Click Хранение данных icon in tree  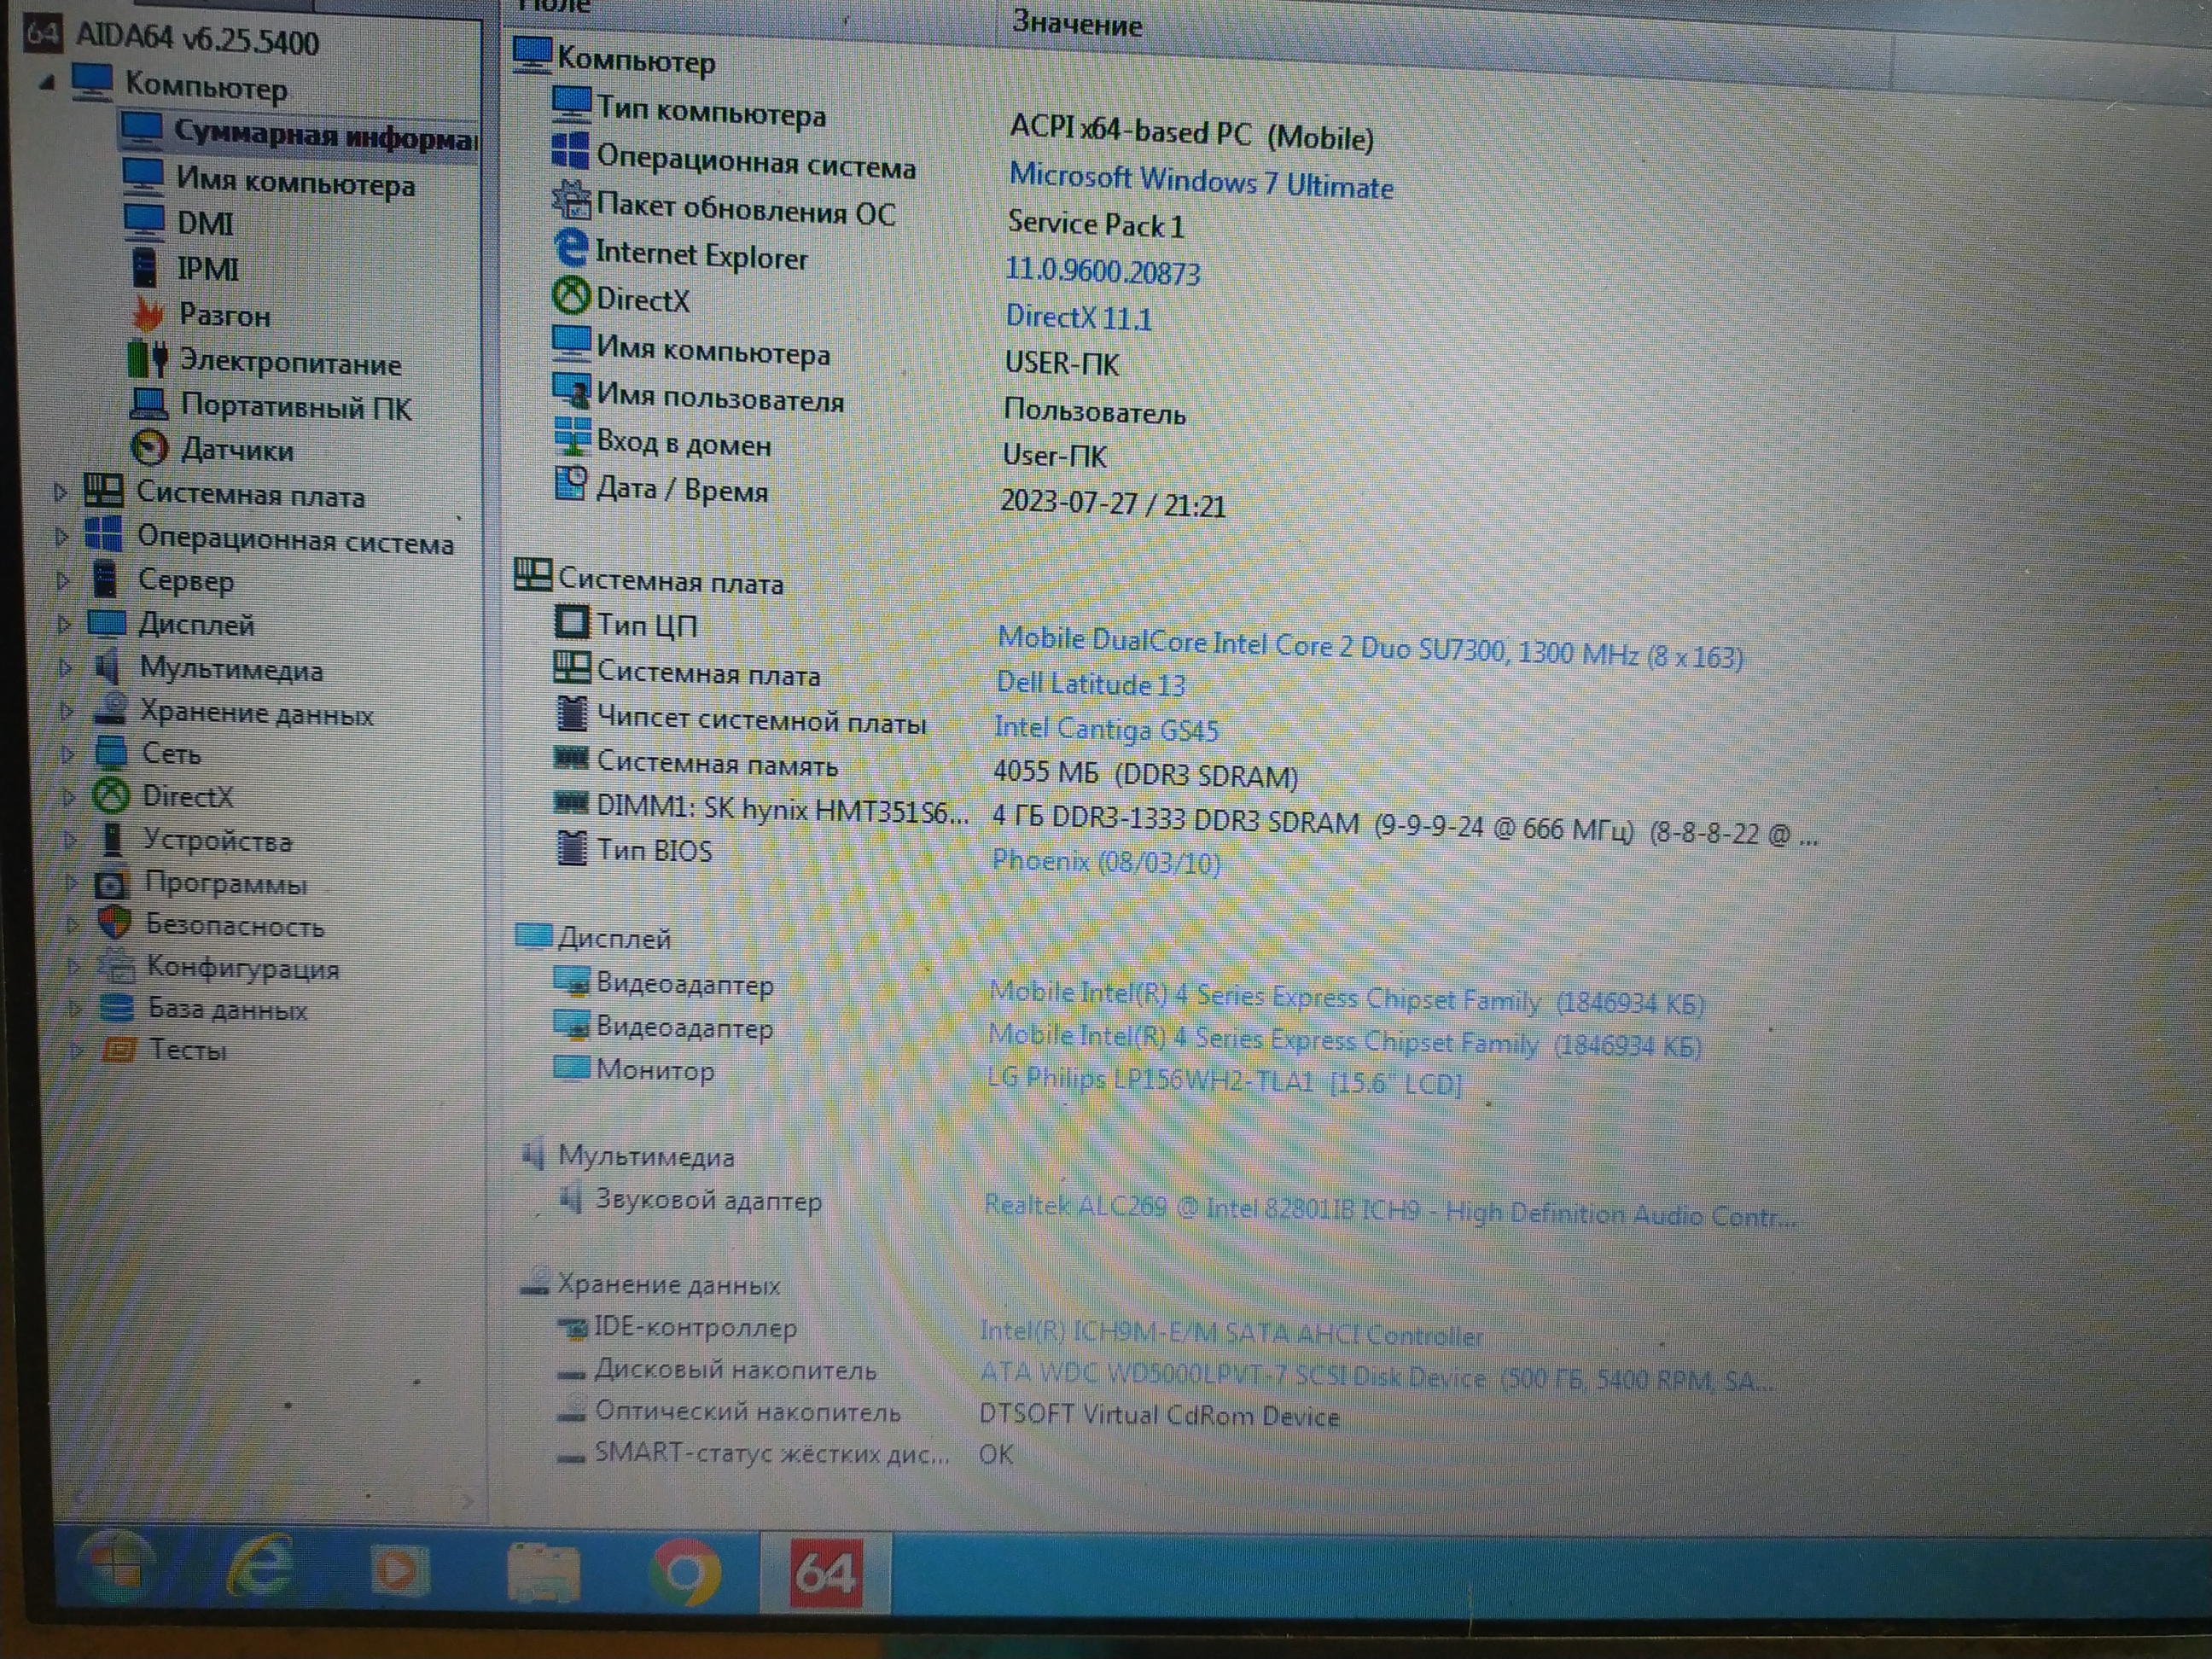[110, 710]
